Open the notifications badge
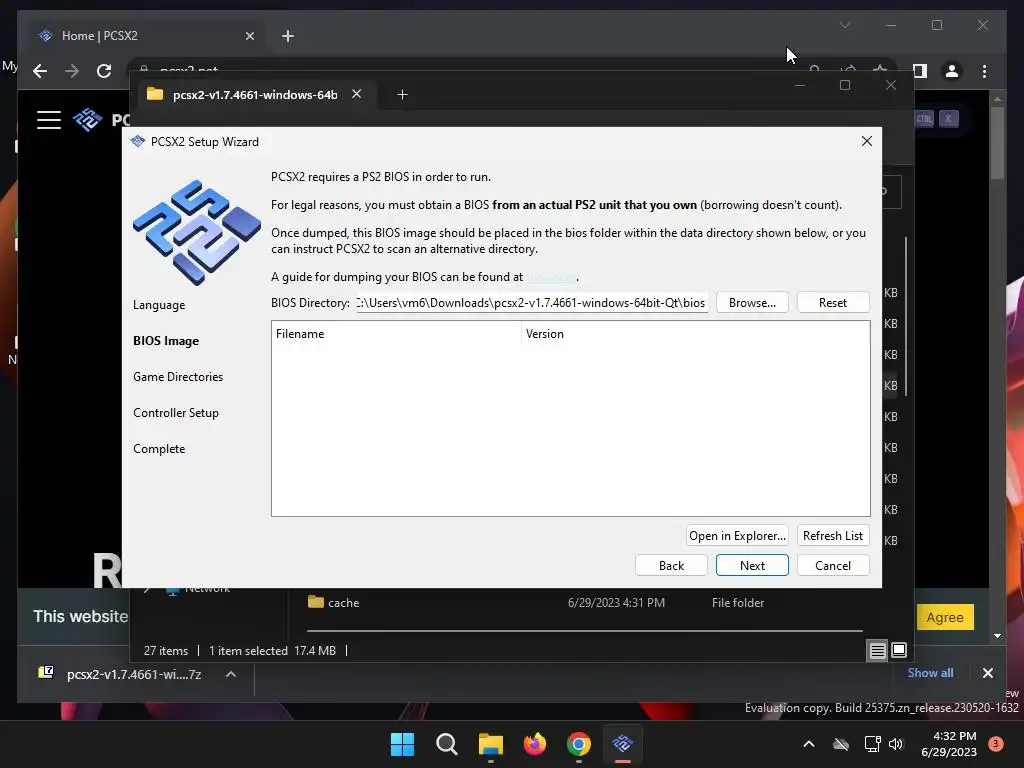 point(996,743)
